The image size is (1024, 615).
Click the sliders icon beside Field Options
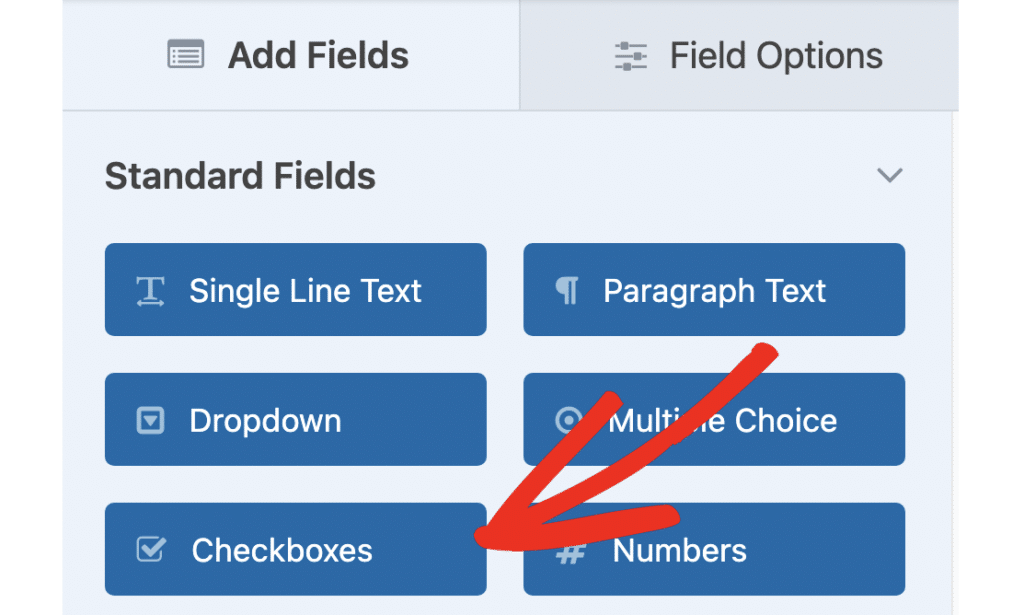tap(629, 55)
